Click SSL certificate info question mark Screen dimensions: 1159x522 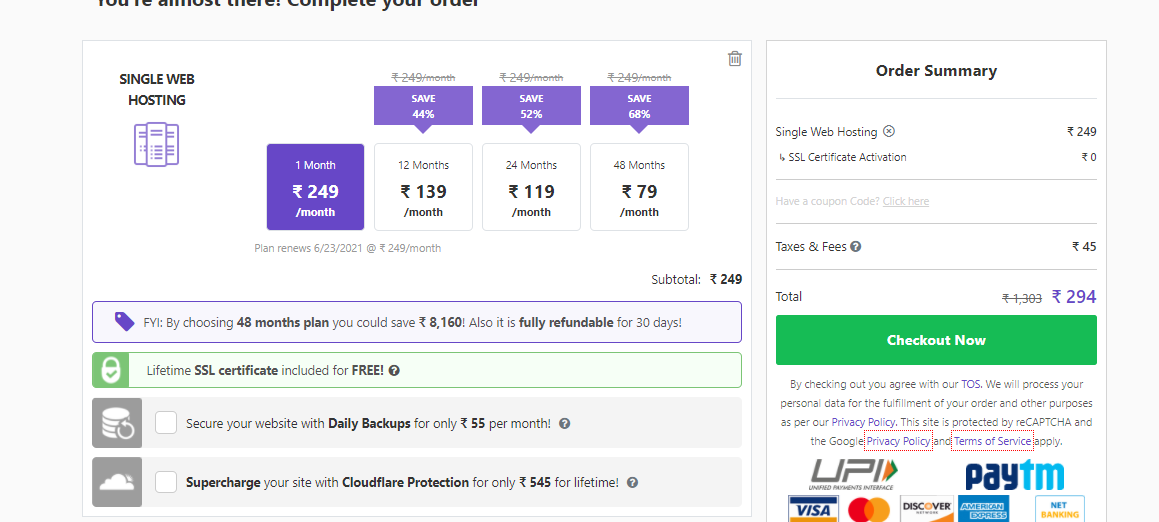[394, 370]
